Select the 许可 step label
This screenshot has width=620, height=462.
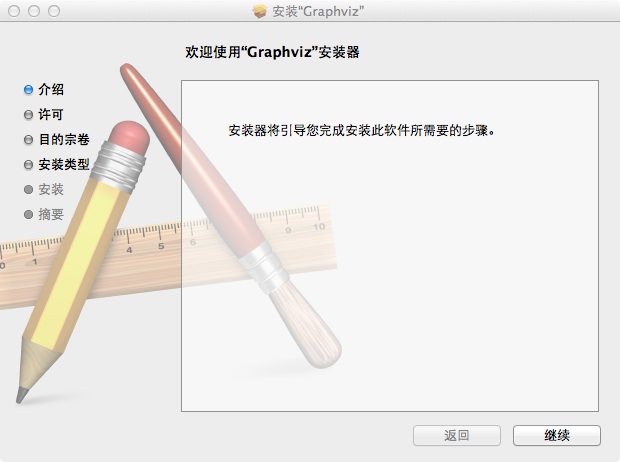tap(51, 114)
